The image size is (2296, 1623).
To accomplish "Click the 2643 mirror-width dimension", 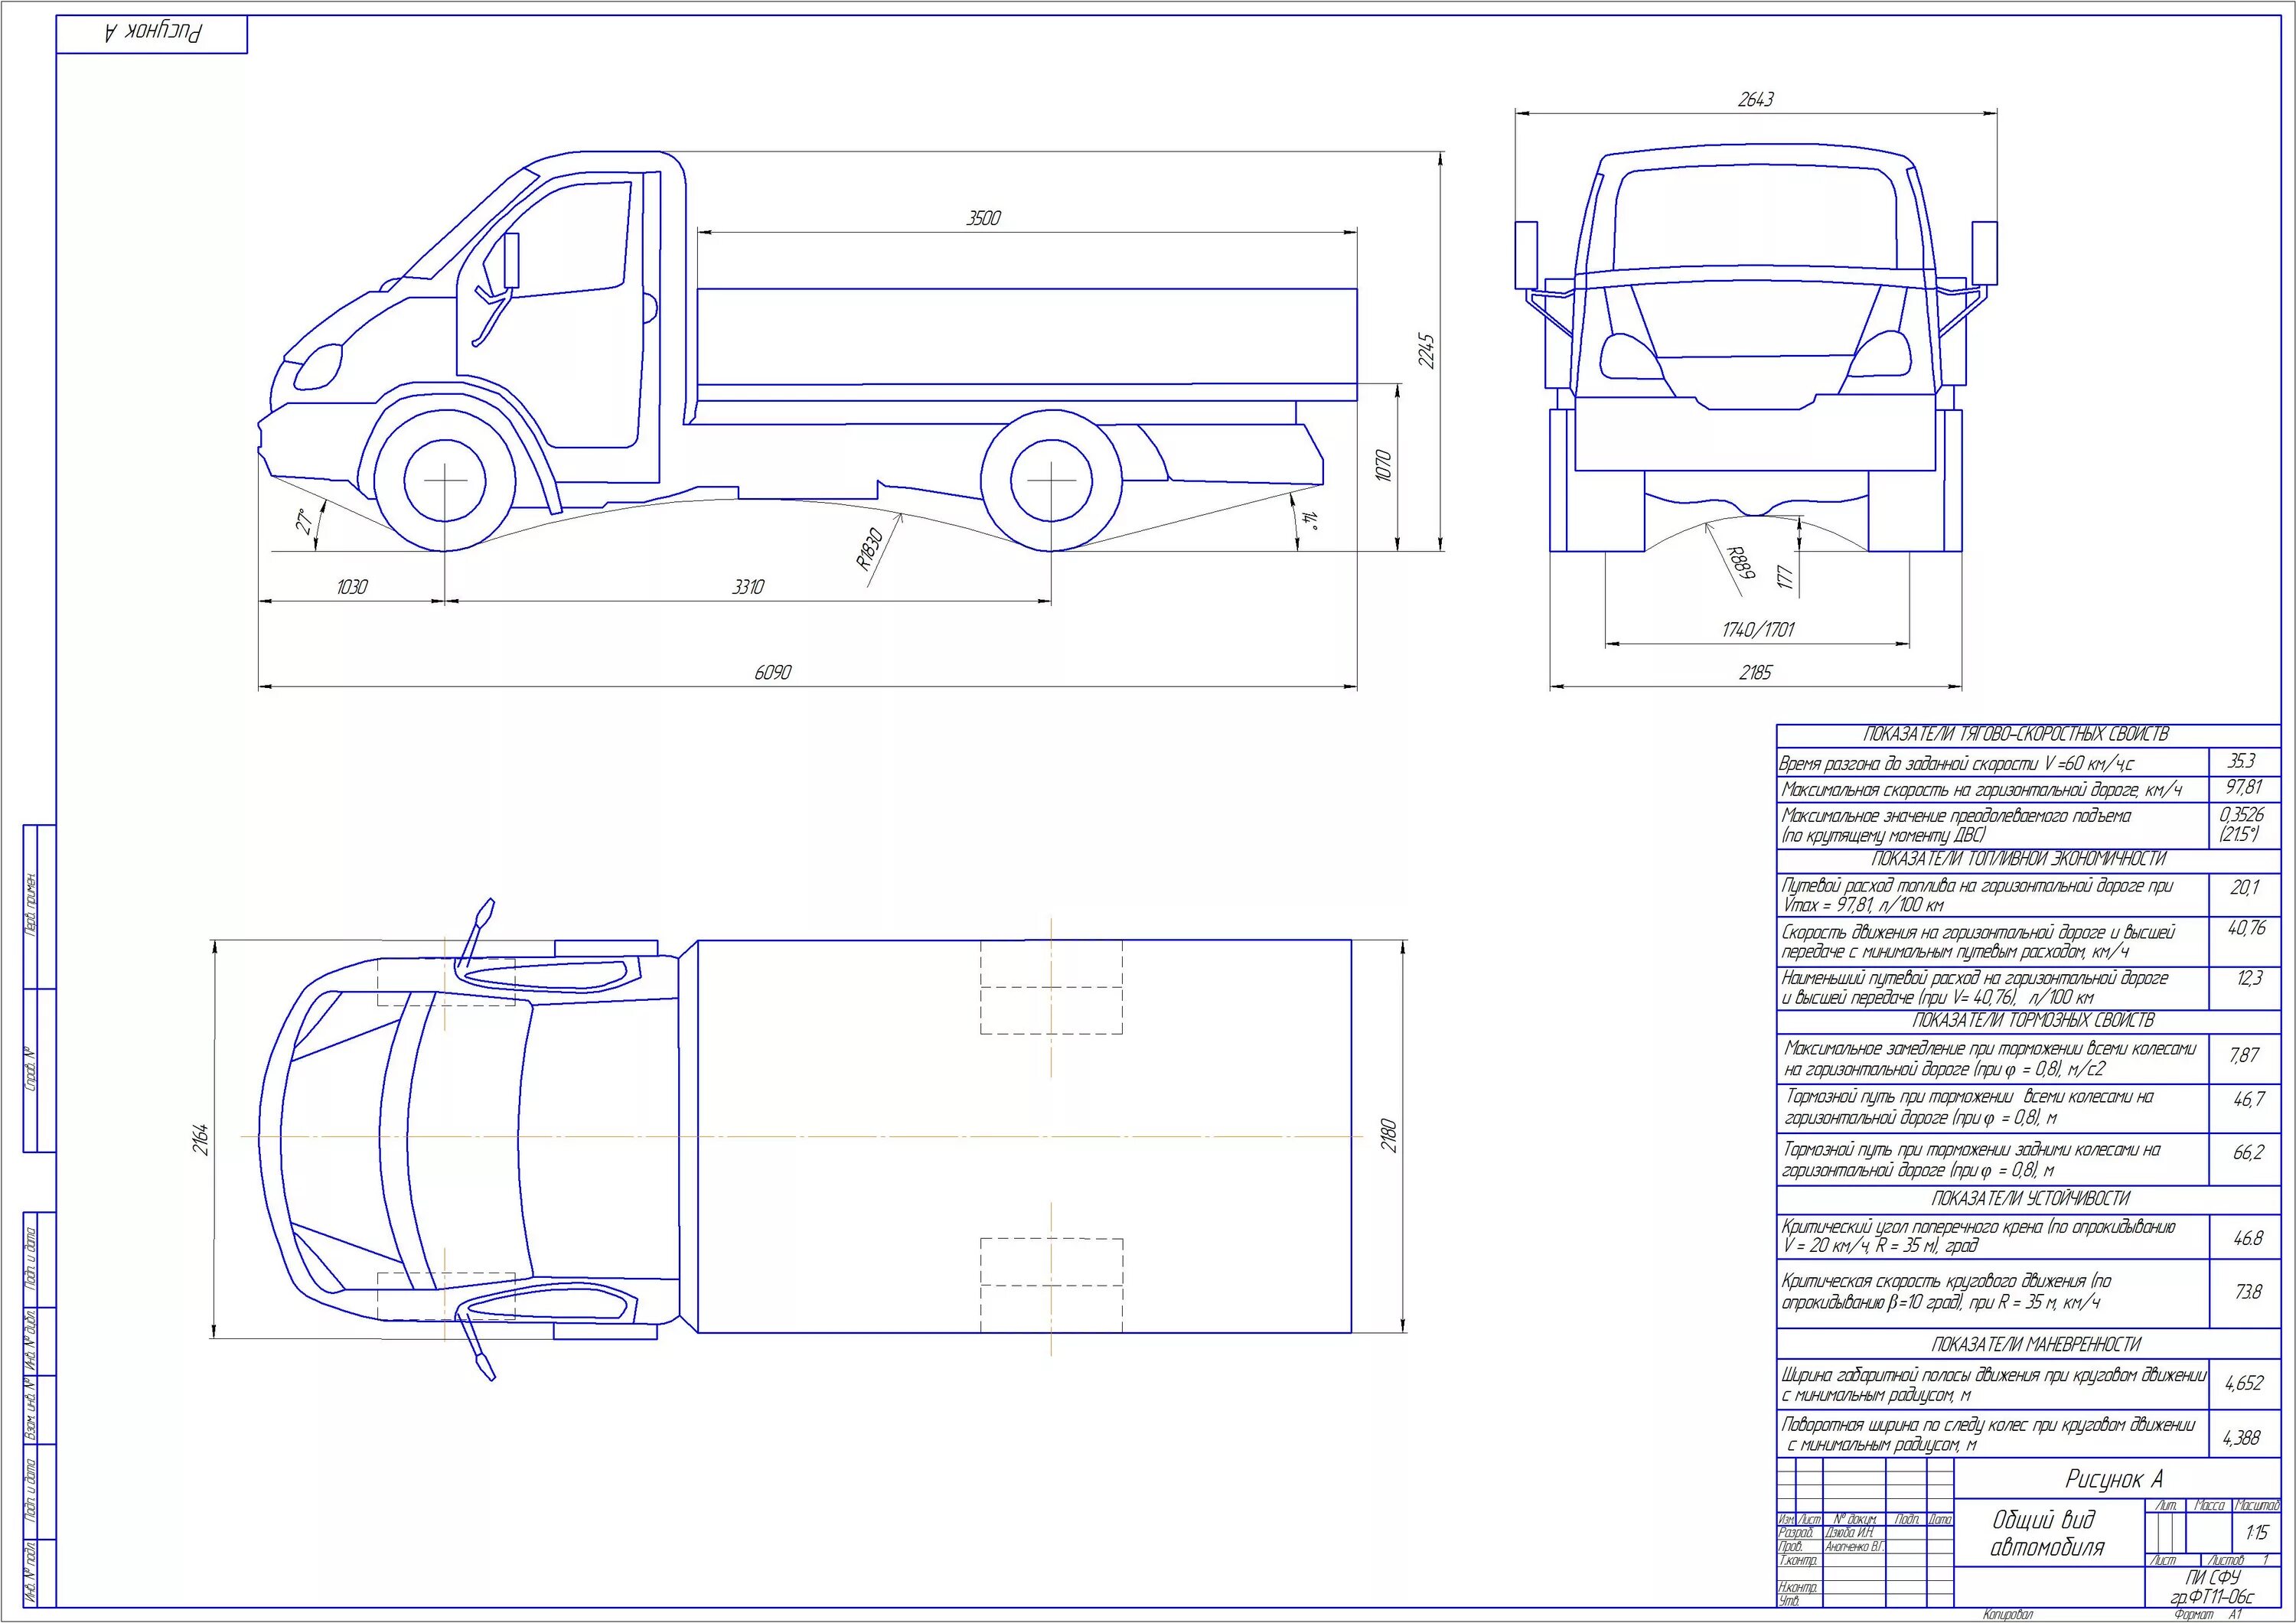I will [1756, 100].
